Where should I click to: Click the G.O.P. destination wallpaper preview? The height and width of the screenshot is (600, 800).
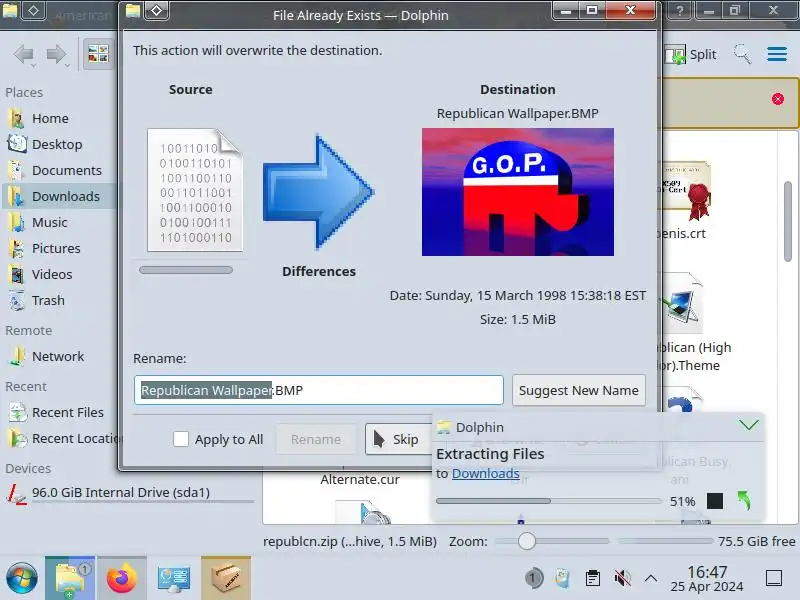click(518, 192)
